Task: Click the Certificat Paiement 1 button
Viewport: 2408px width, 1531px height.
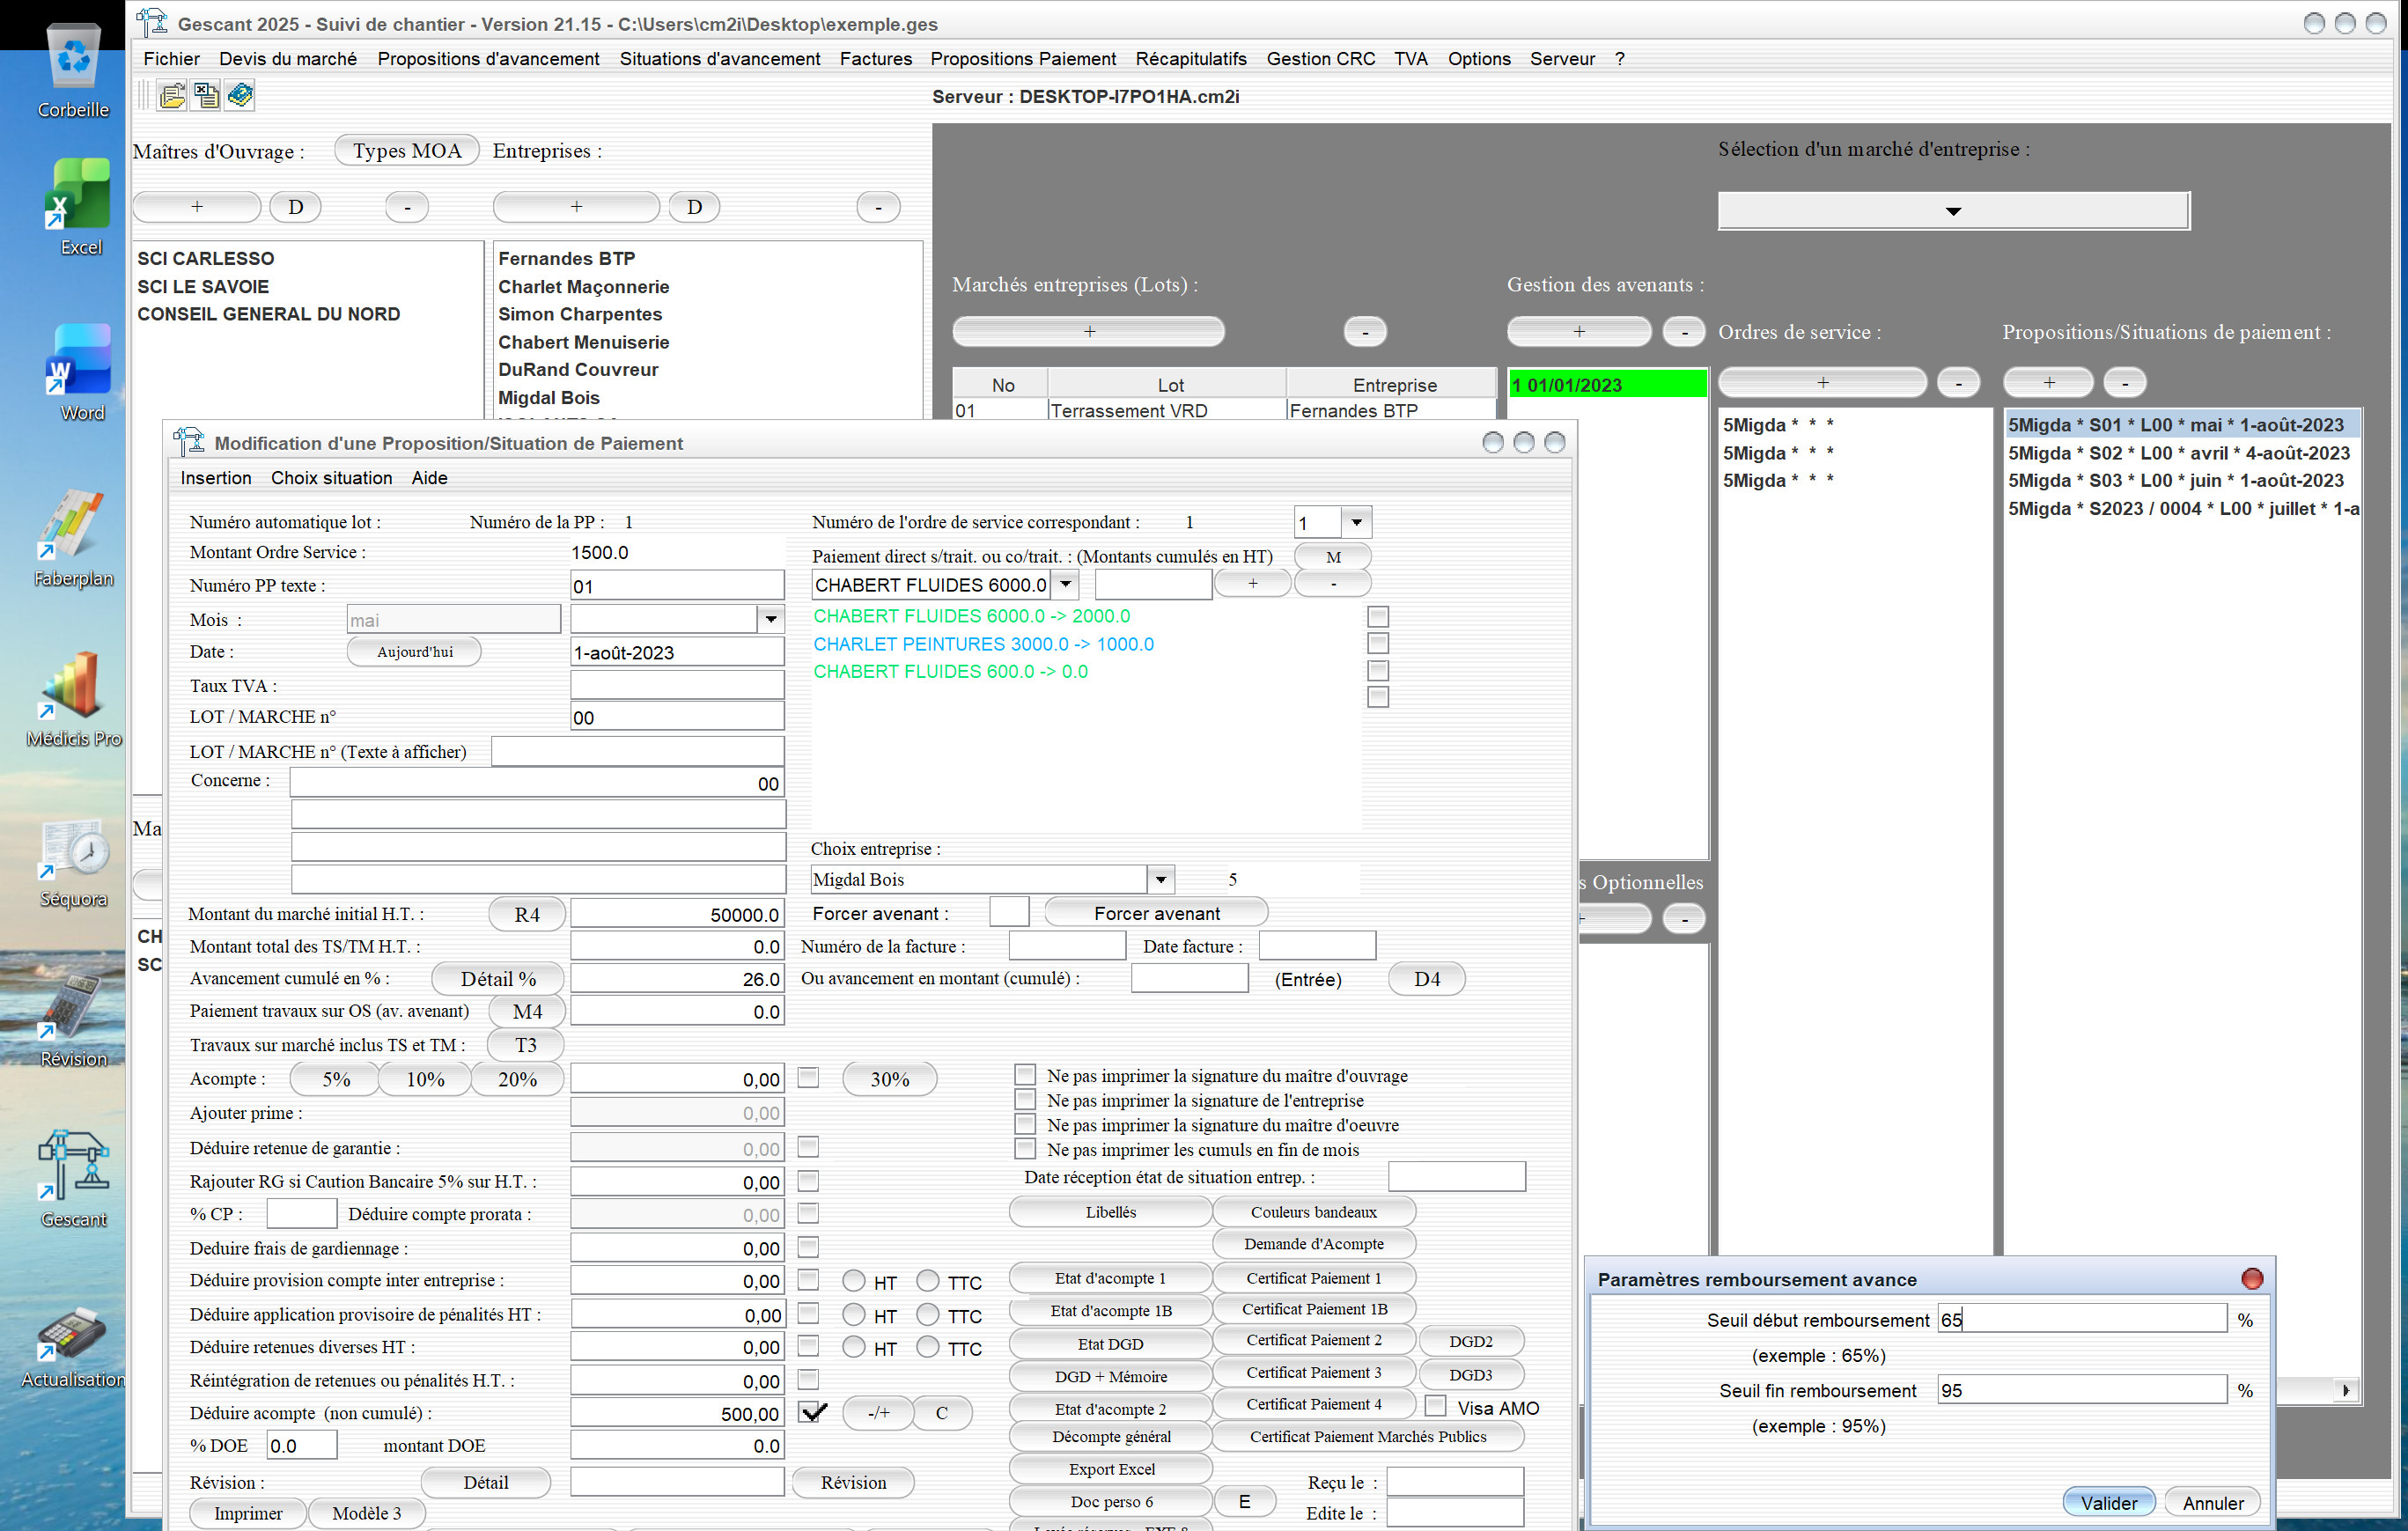Action: tap(1313, 1278)
